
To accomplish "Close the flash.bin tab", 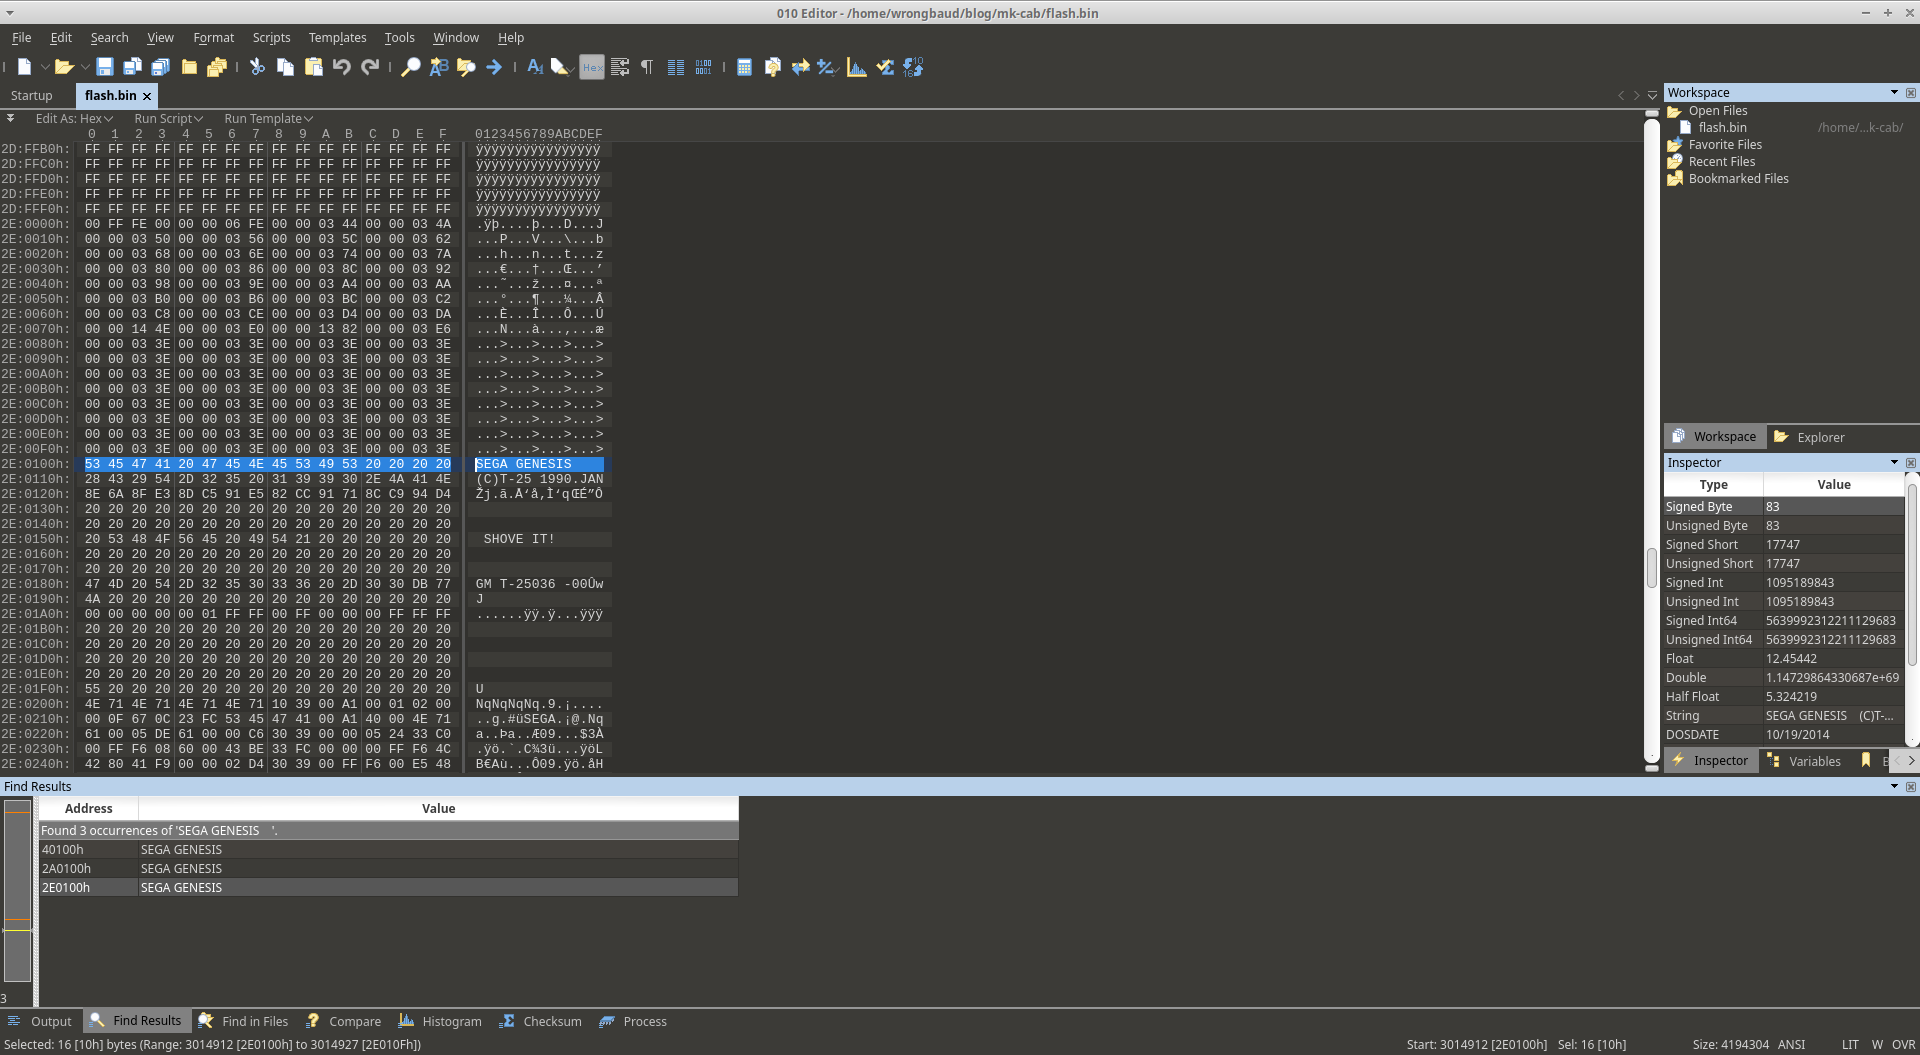I will [147, 96].
